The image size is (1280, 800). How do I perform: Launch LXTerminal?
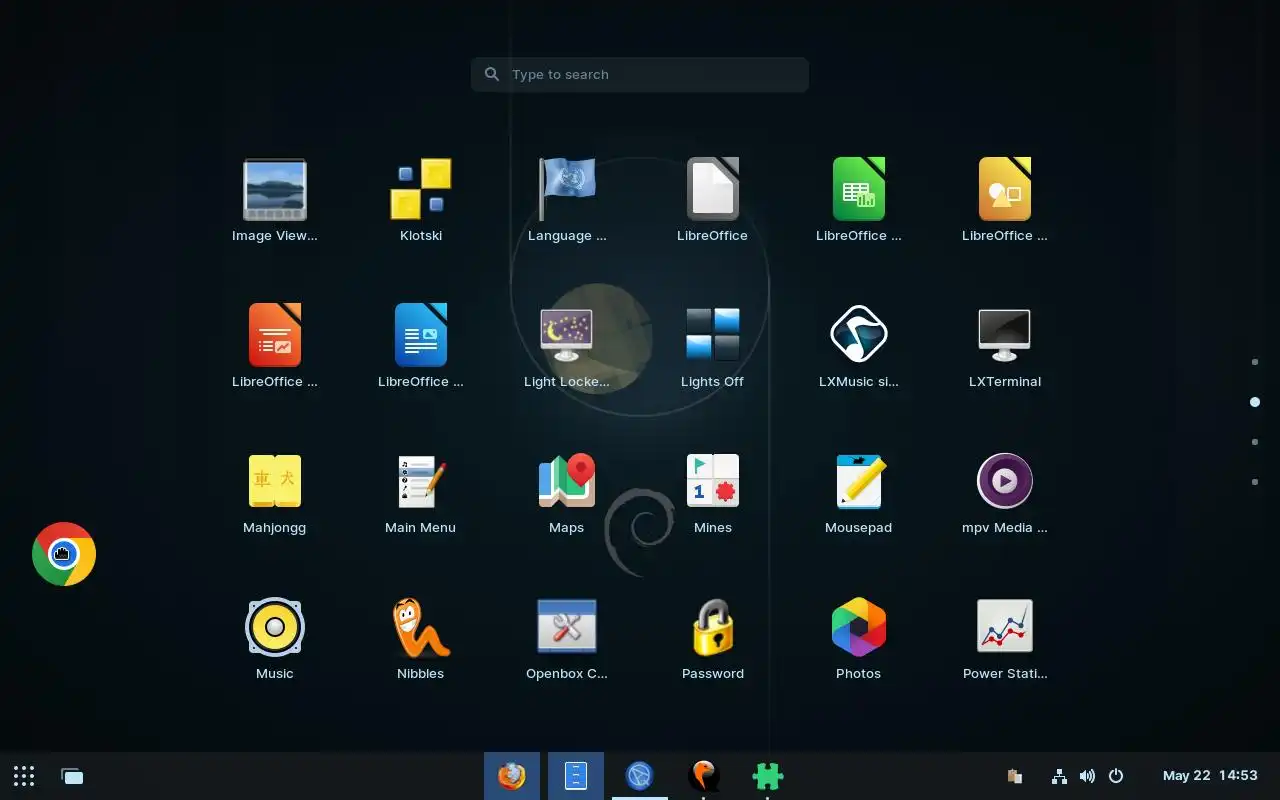(1005, 336)
